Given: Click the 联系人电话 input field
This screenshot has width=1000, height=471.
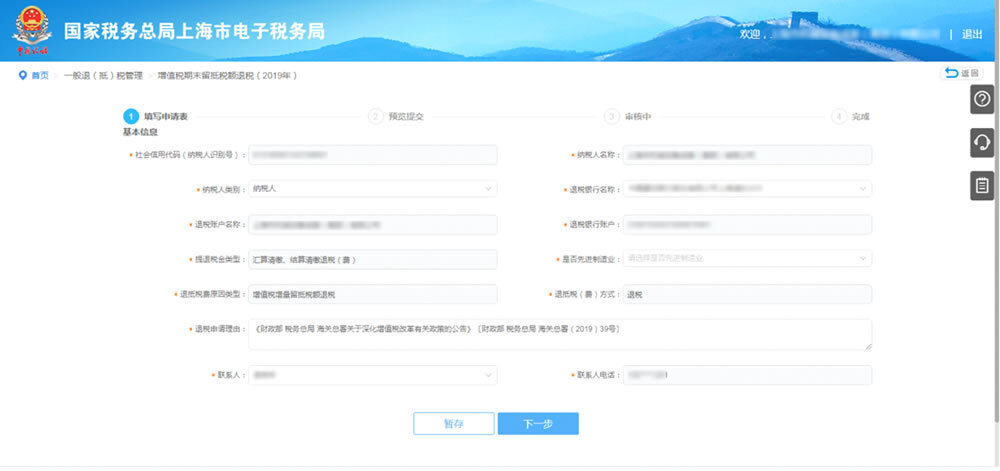Looking at the screenshot, I should coord(747,375).
